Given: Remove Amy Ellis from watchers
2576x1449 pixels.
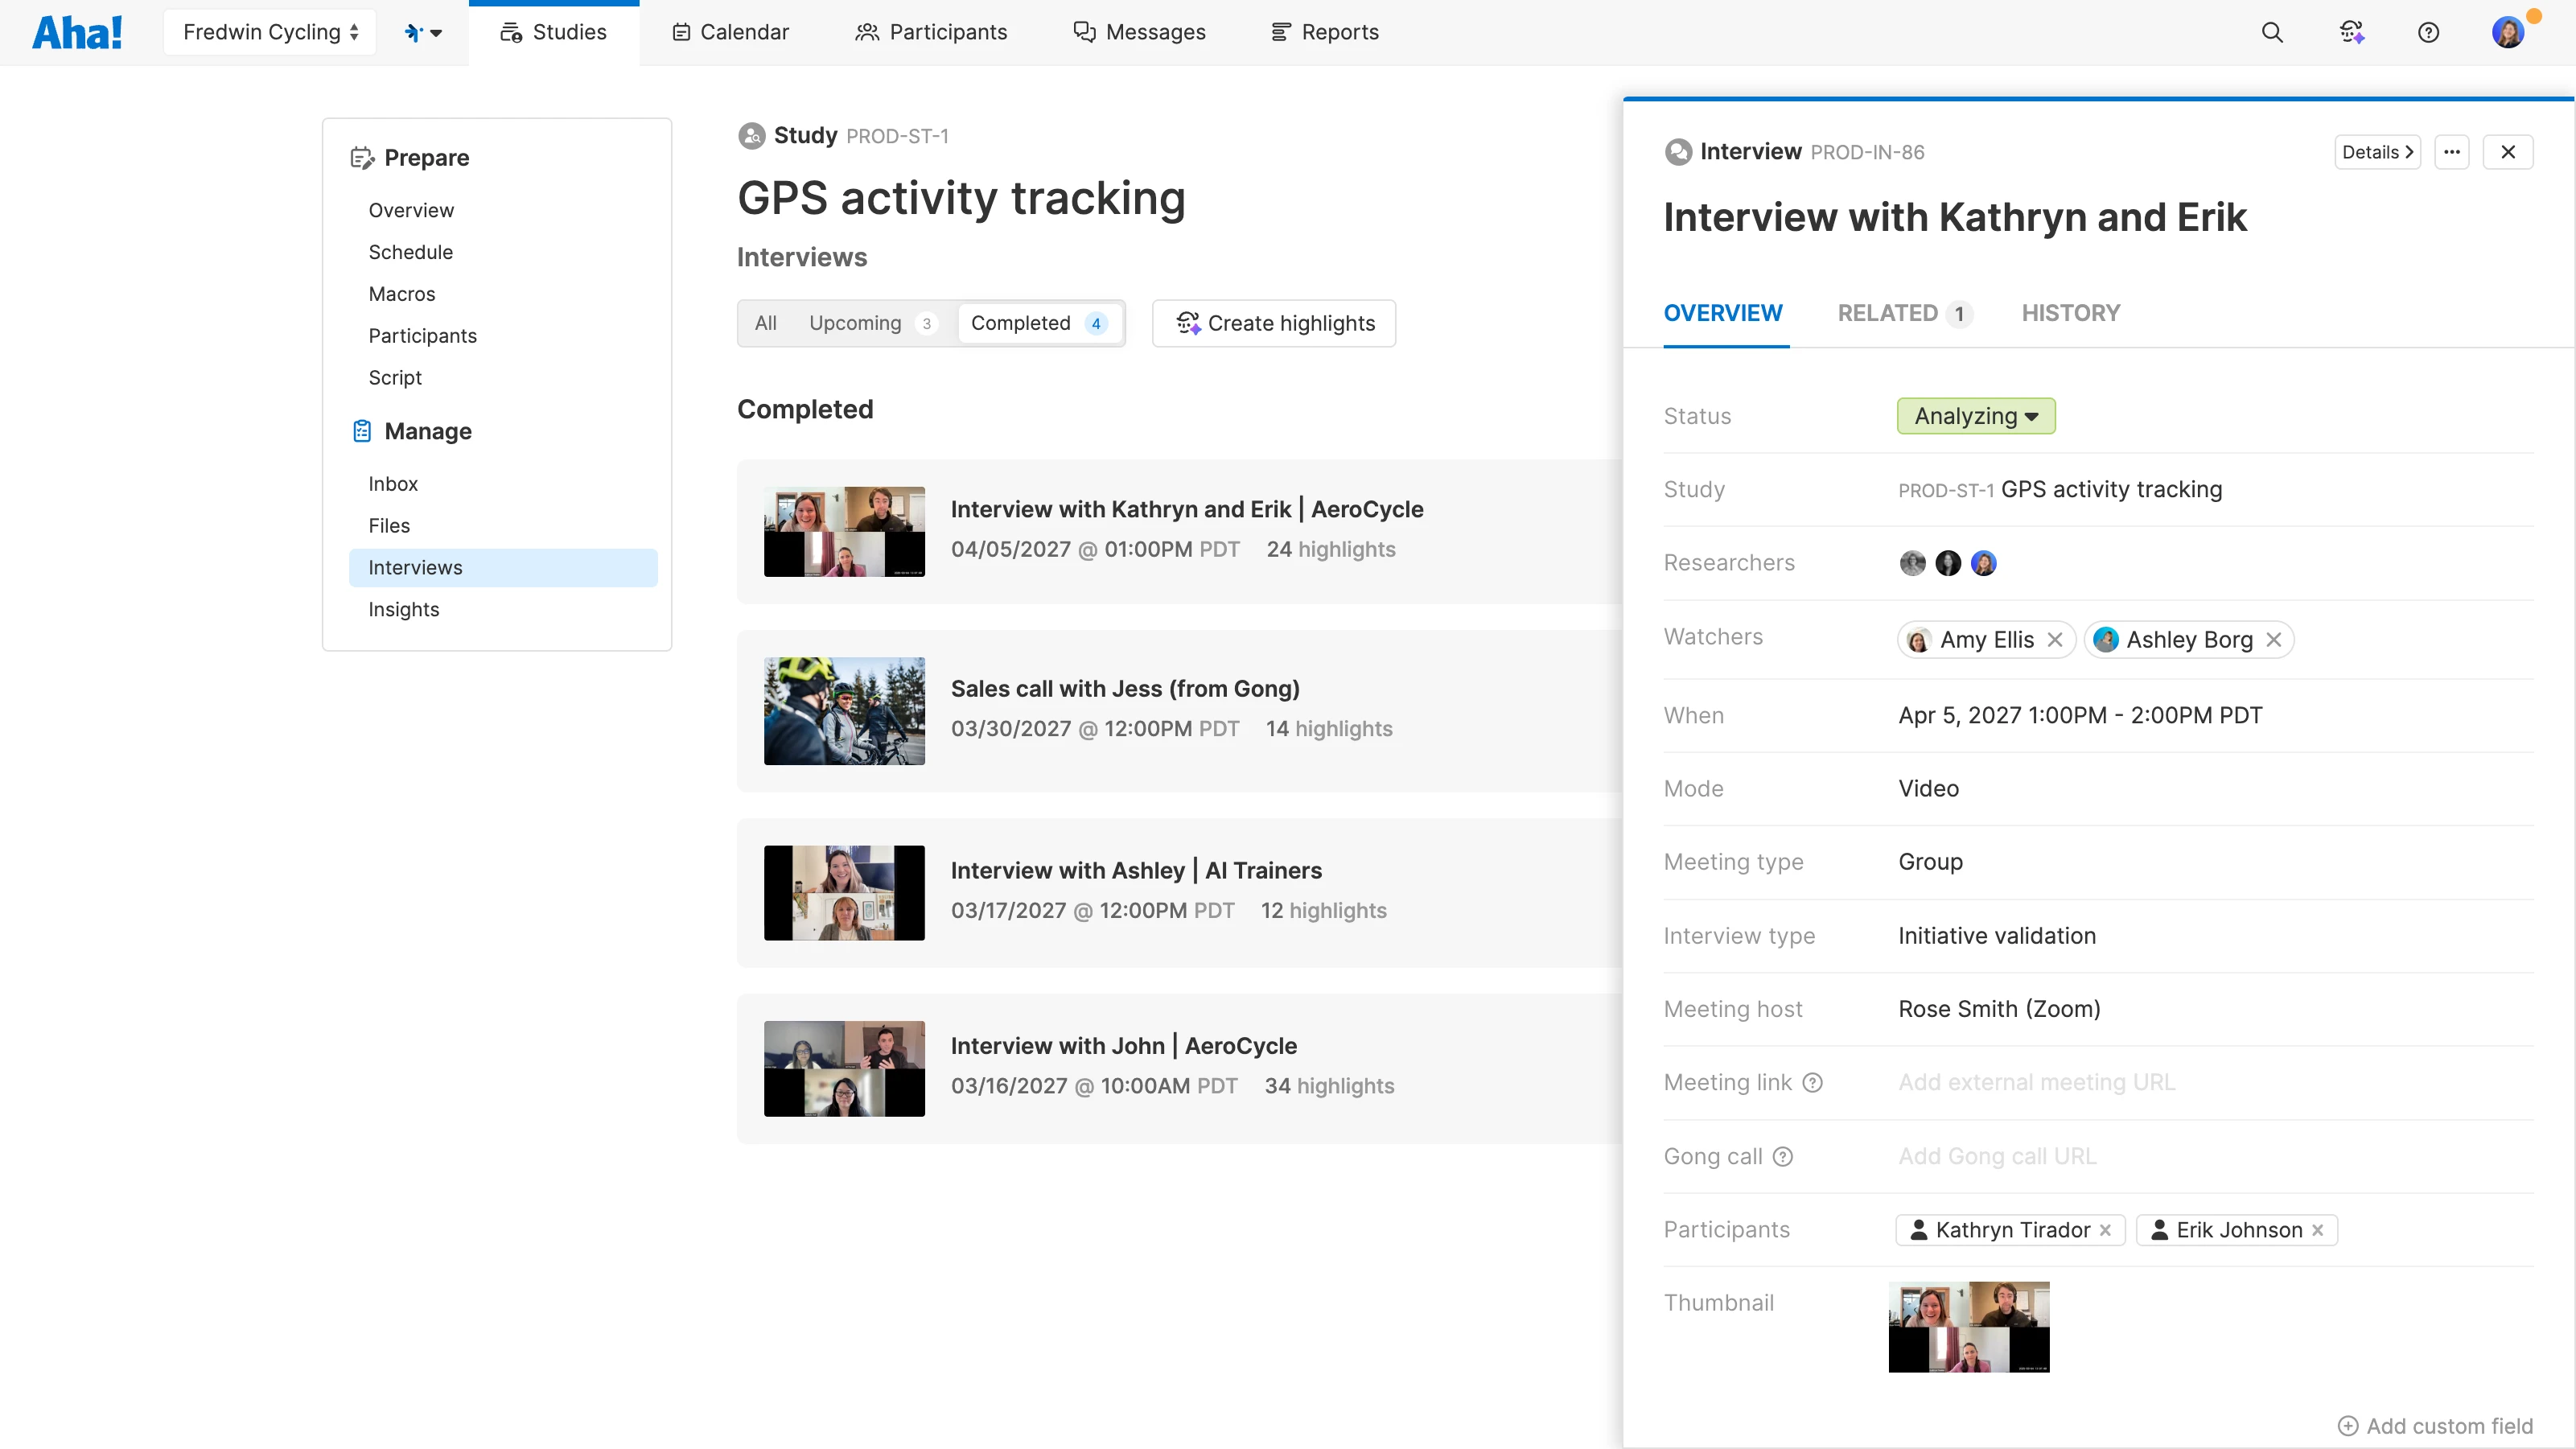Looking at the screenshot, I should click(x=2055, y=640).
